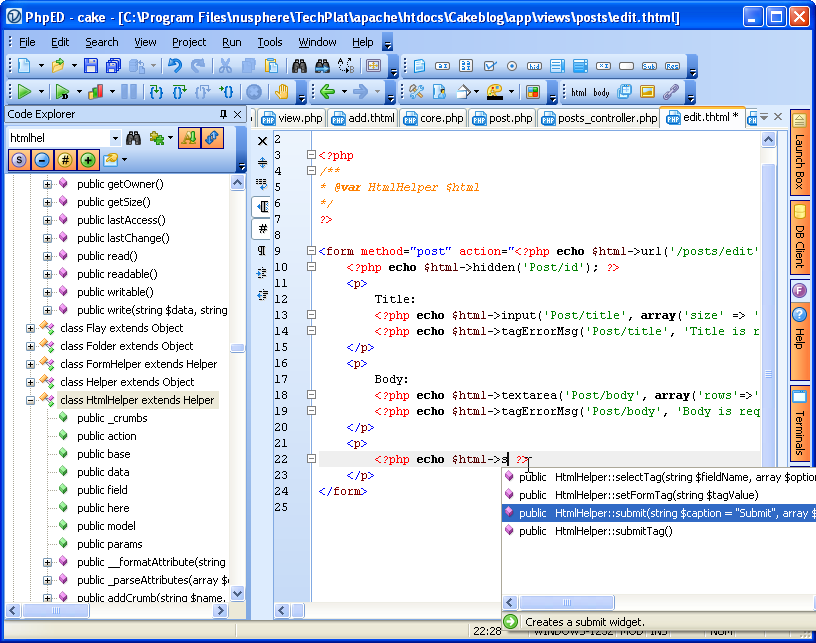This screenshot has width=816, height=643.
Task: Open the Search menu
Action: click(x=101, y=42)
